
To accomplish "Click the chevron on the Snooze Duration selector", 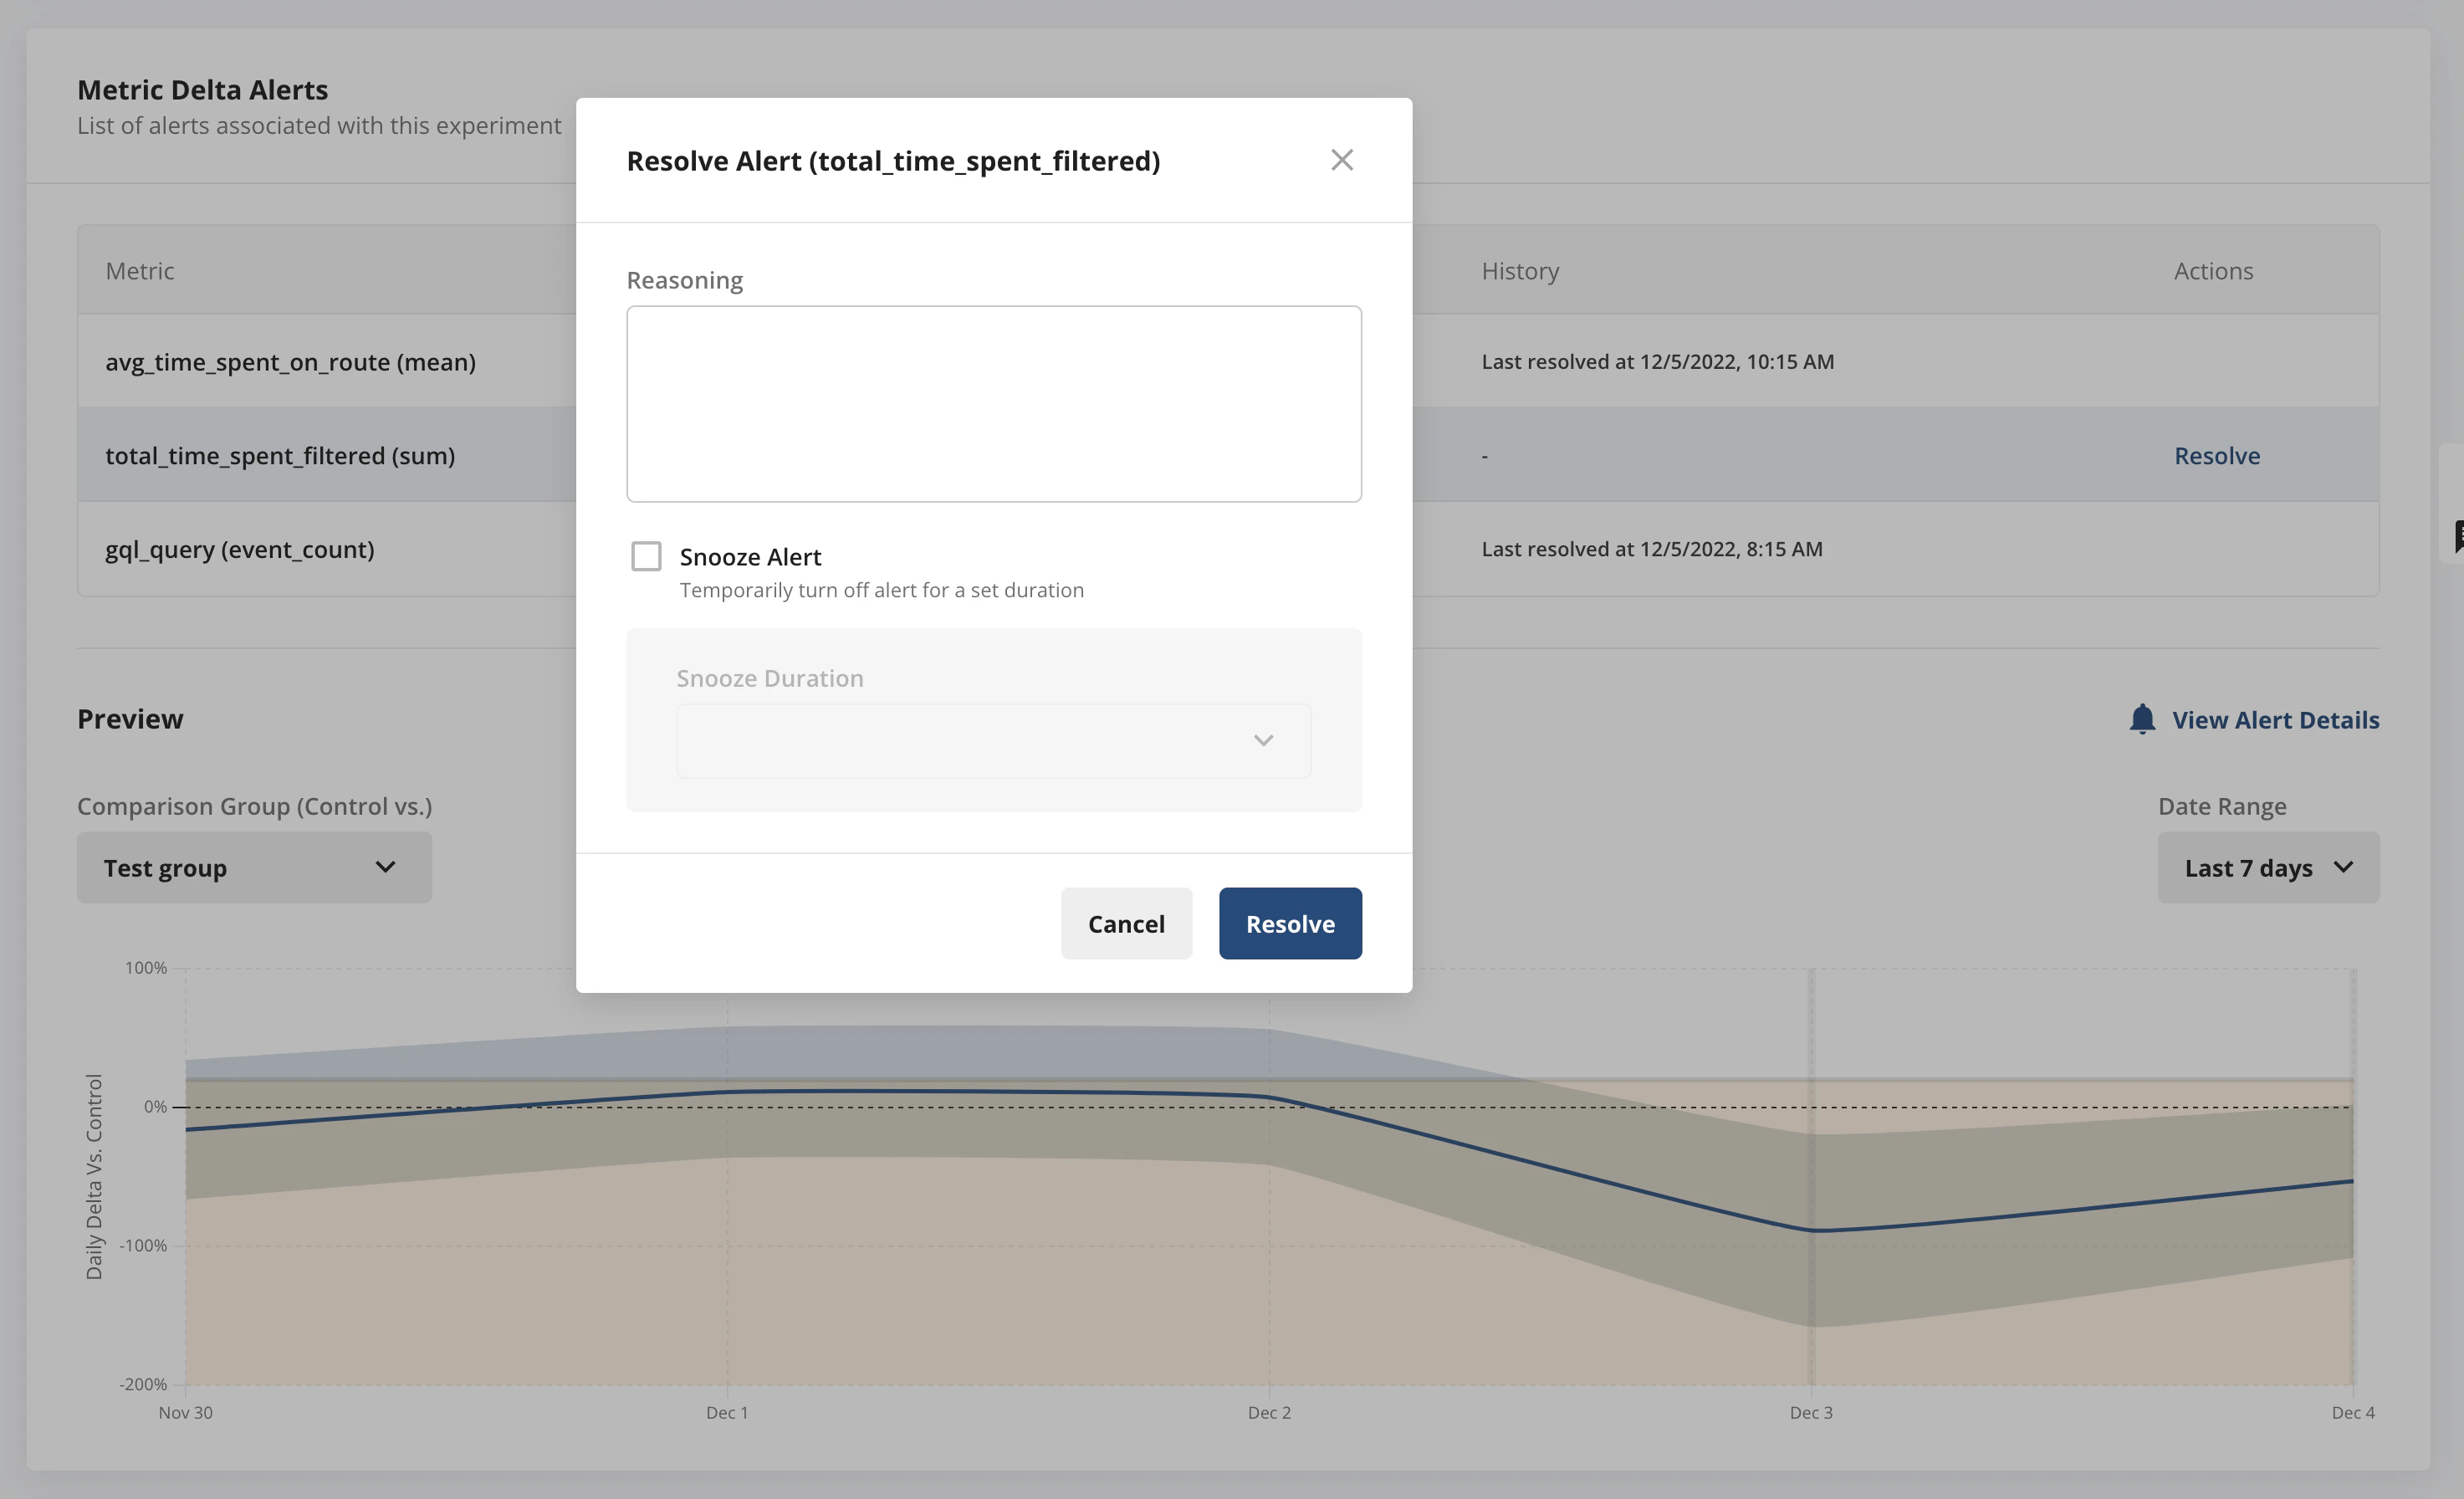I will [x=1263, y=740].
